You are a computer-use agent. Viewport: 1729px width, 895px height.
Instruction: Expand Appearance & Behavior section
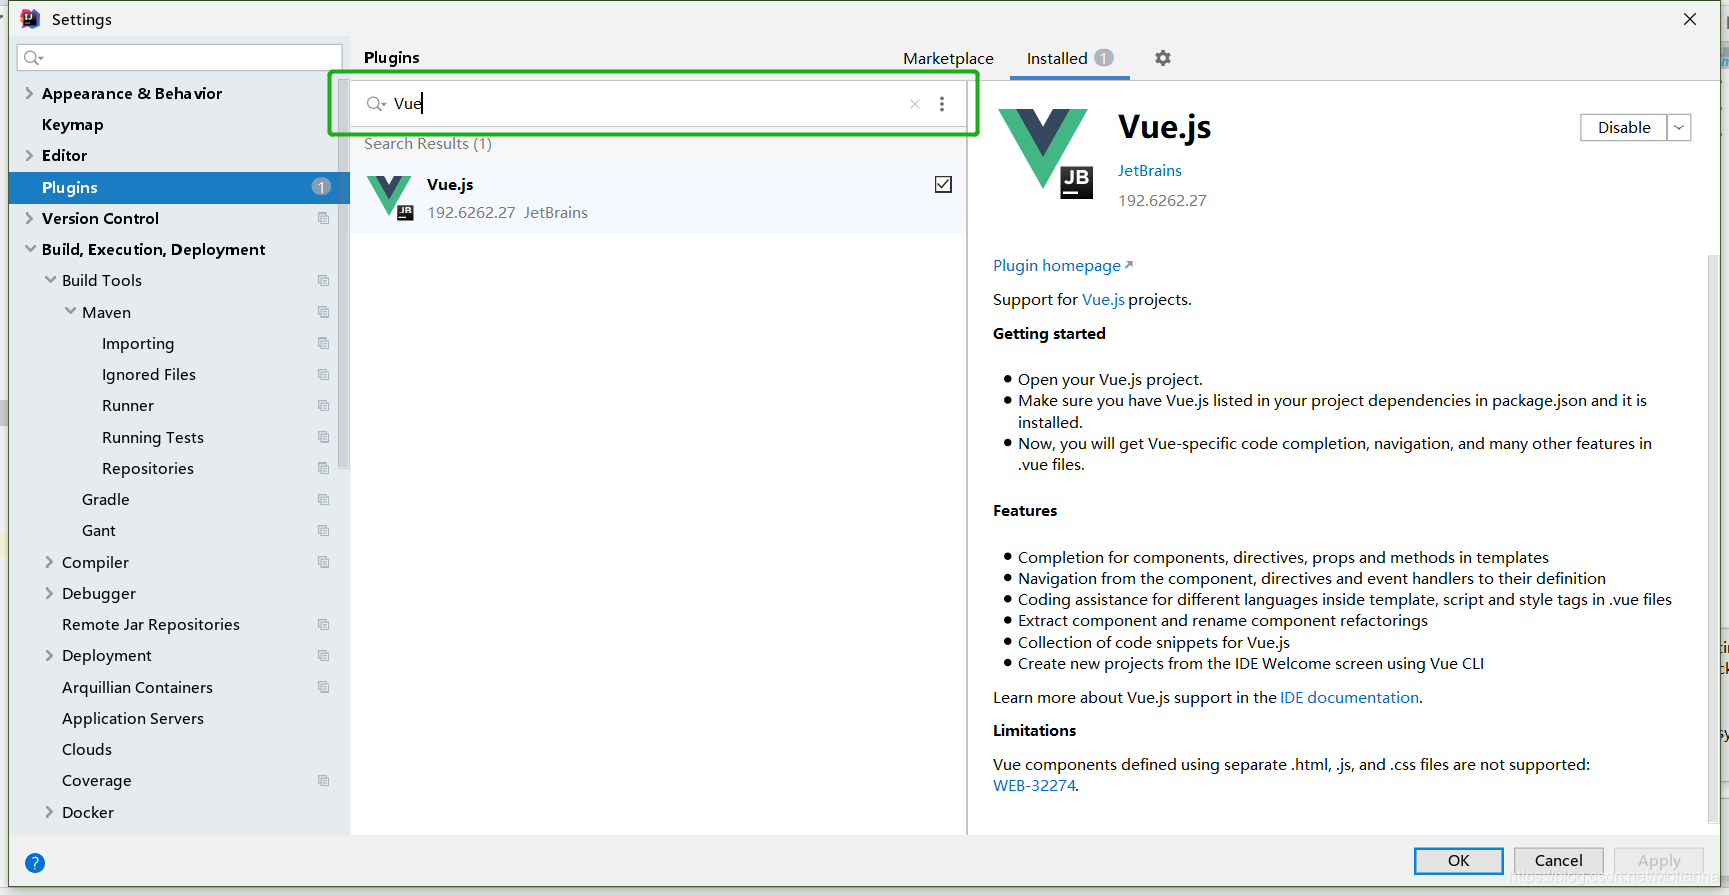pyautogui.click(x=29, y=93)
